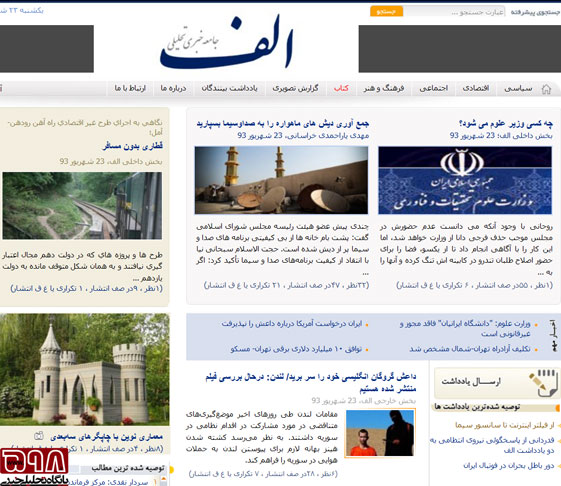
Task: Open news item تکلیف آزادراه تهران-شمال
Action: 470,349
